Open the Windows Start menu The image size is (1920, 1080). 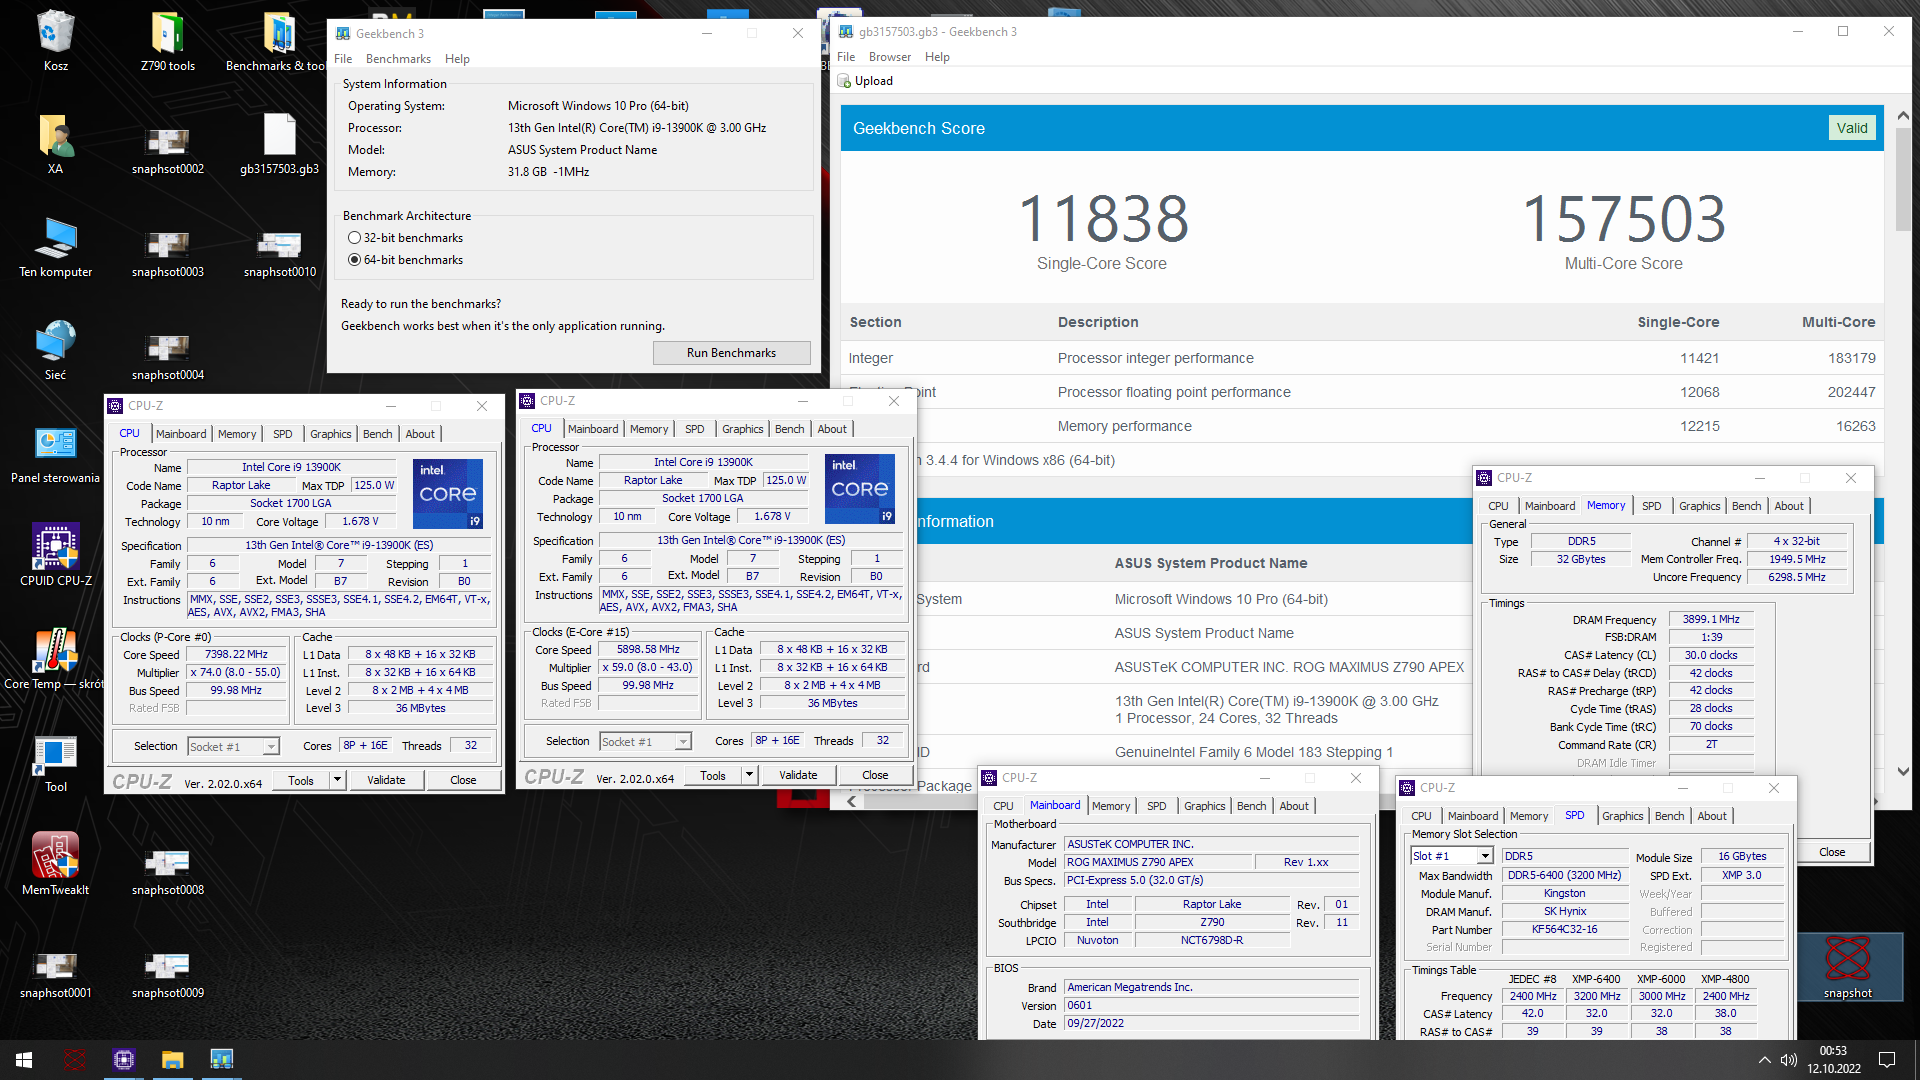[24, 1059]
